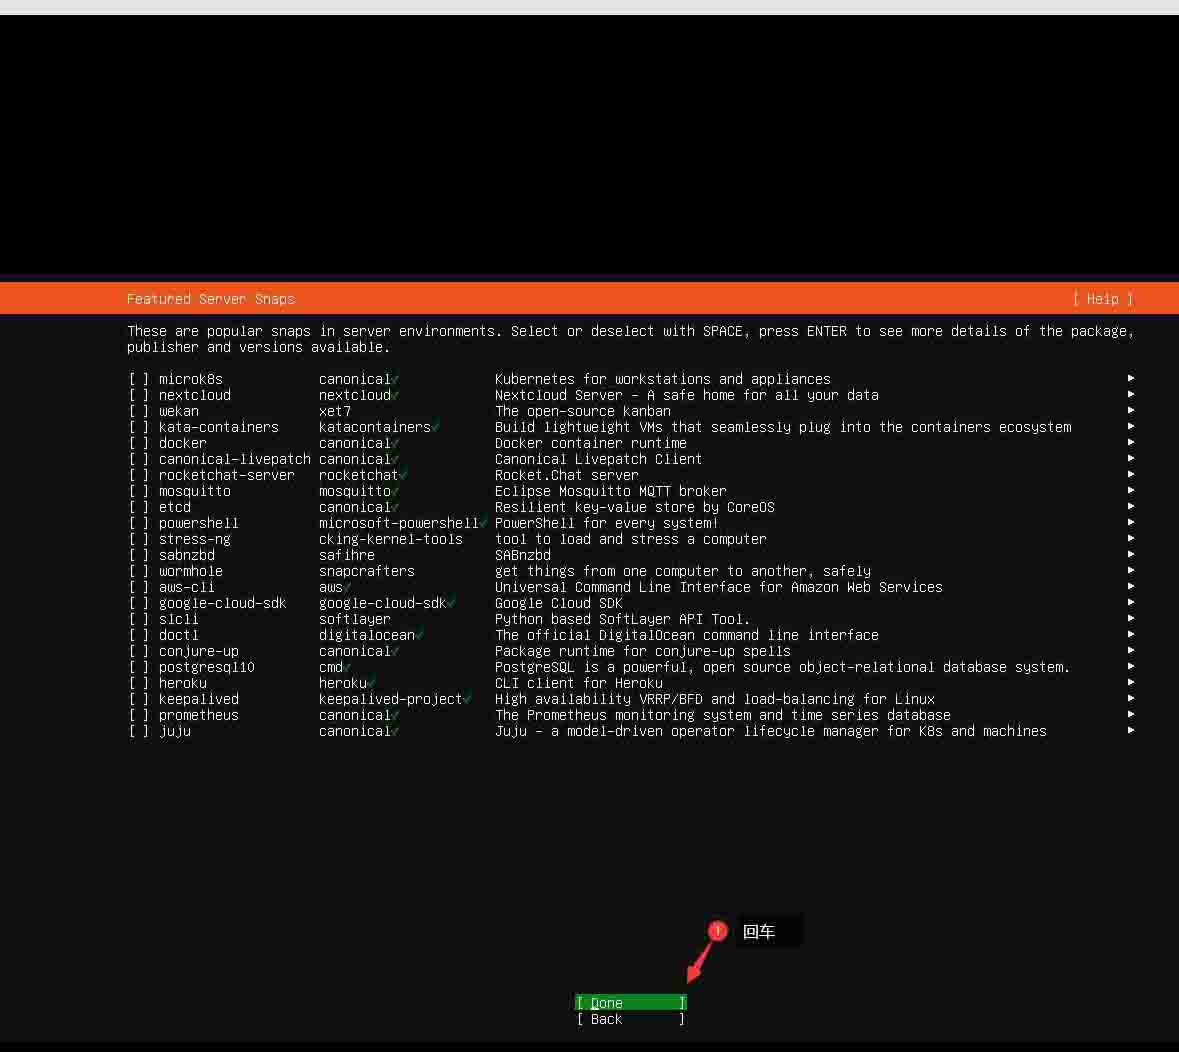Show details arrow for doctl row
The width and height of the screenshot is (1179, 1052).
[x=1130, y=635]
